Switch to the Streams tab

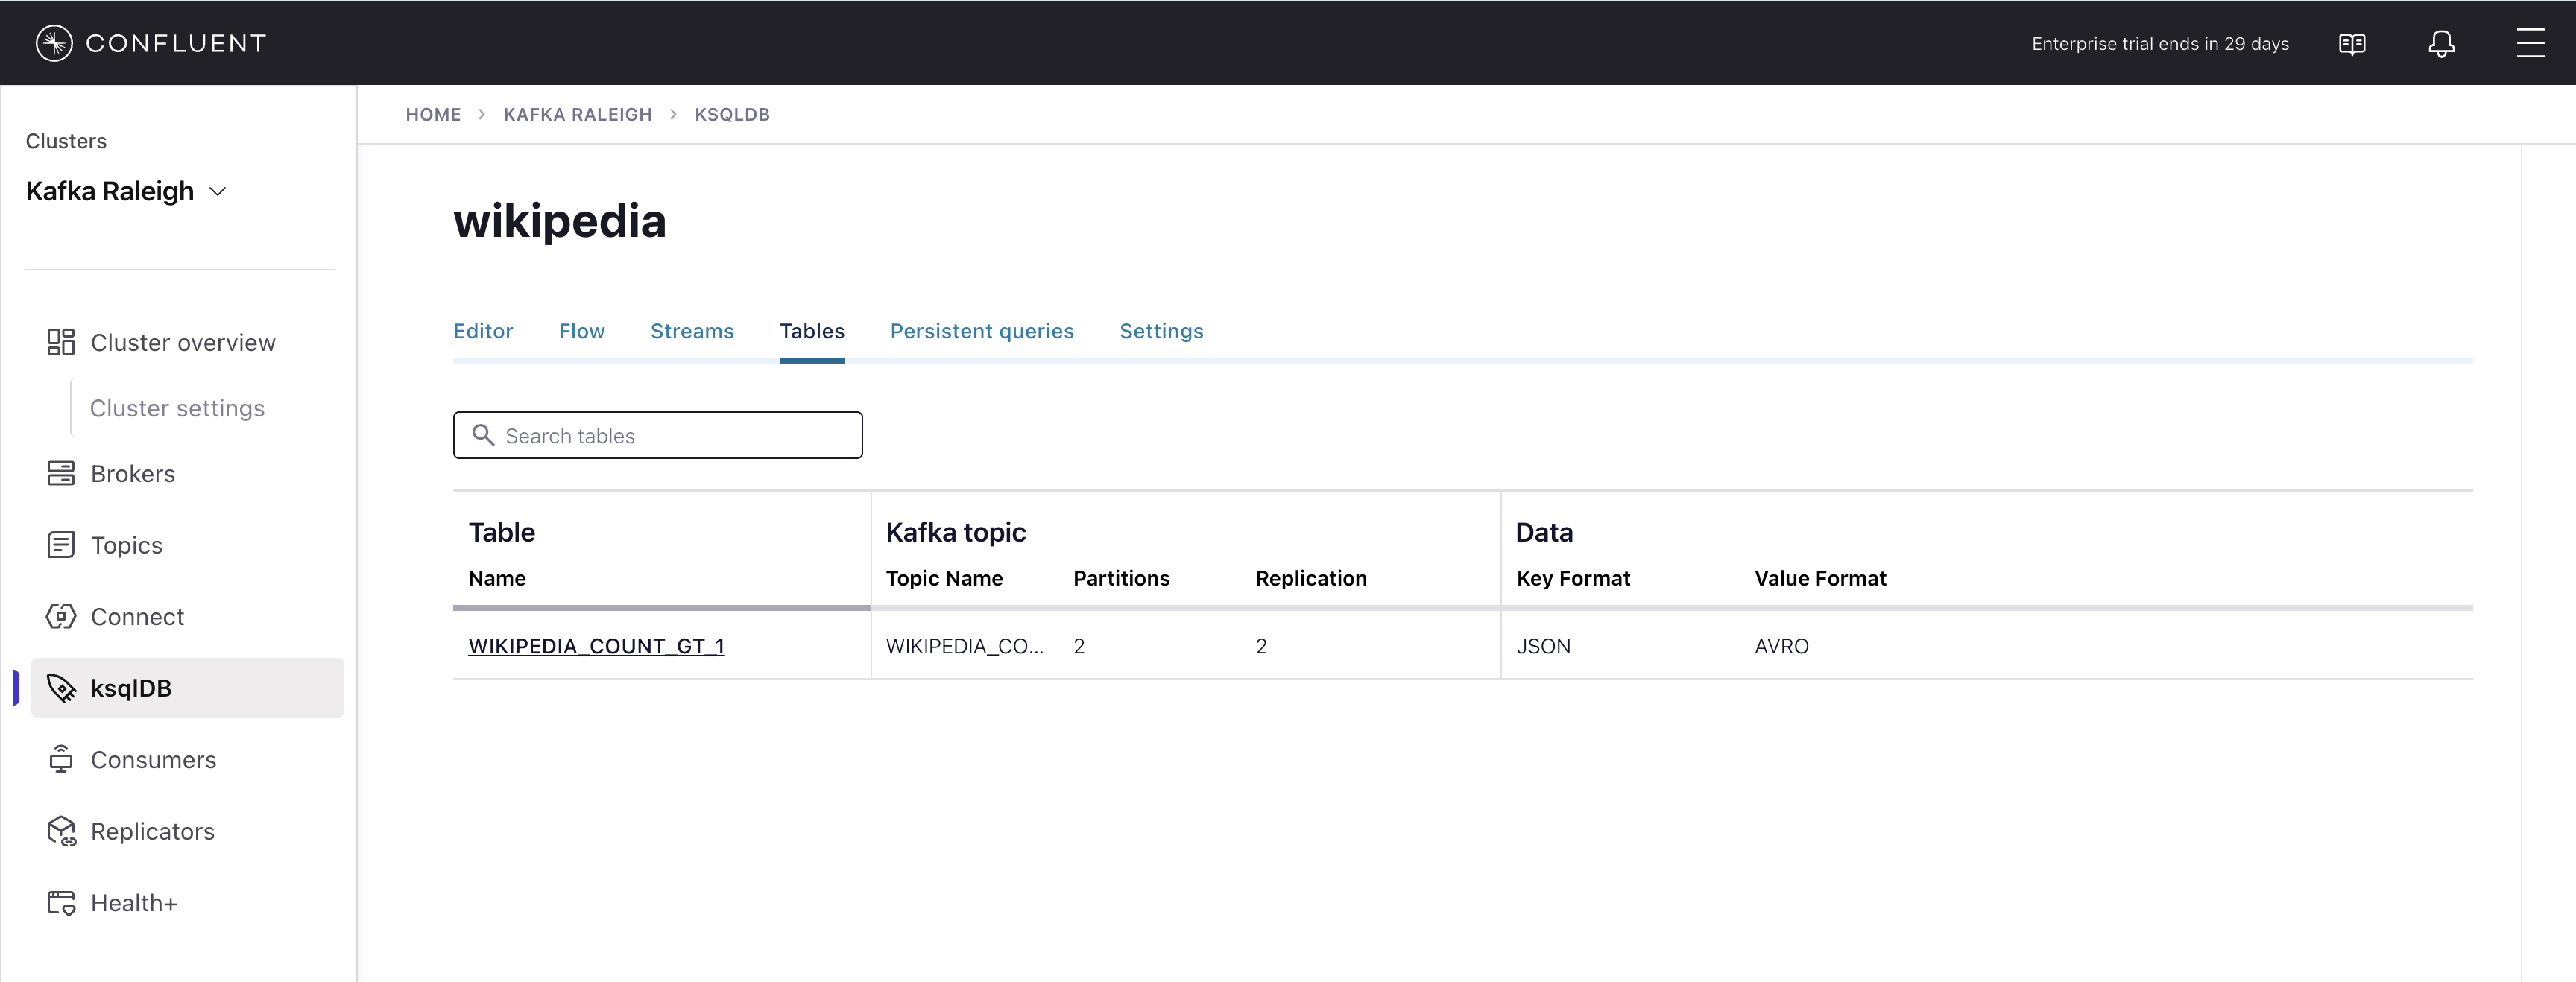coord(691,331)
